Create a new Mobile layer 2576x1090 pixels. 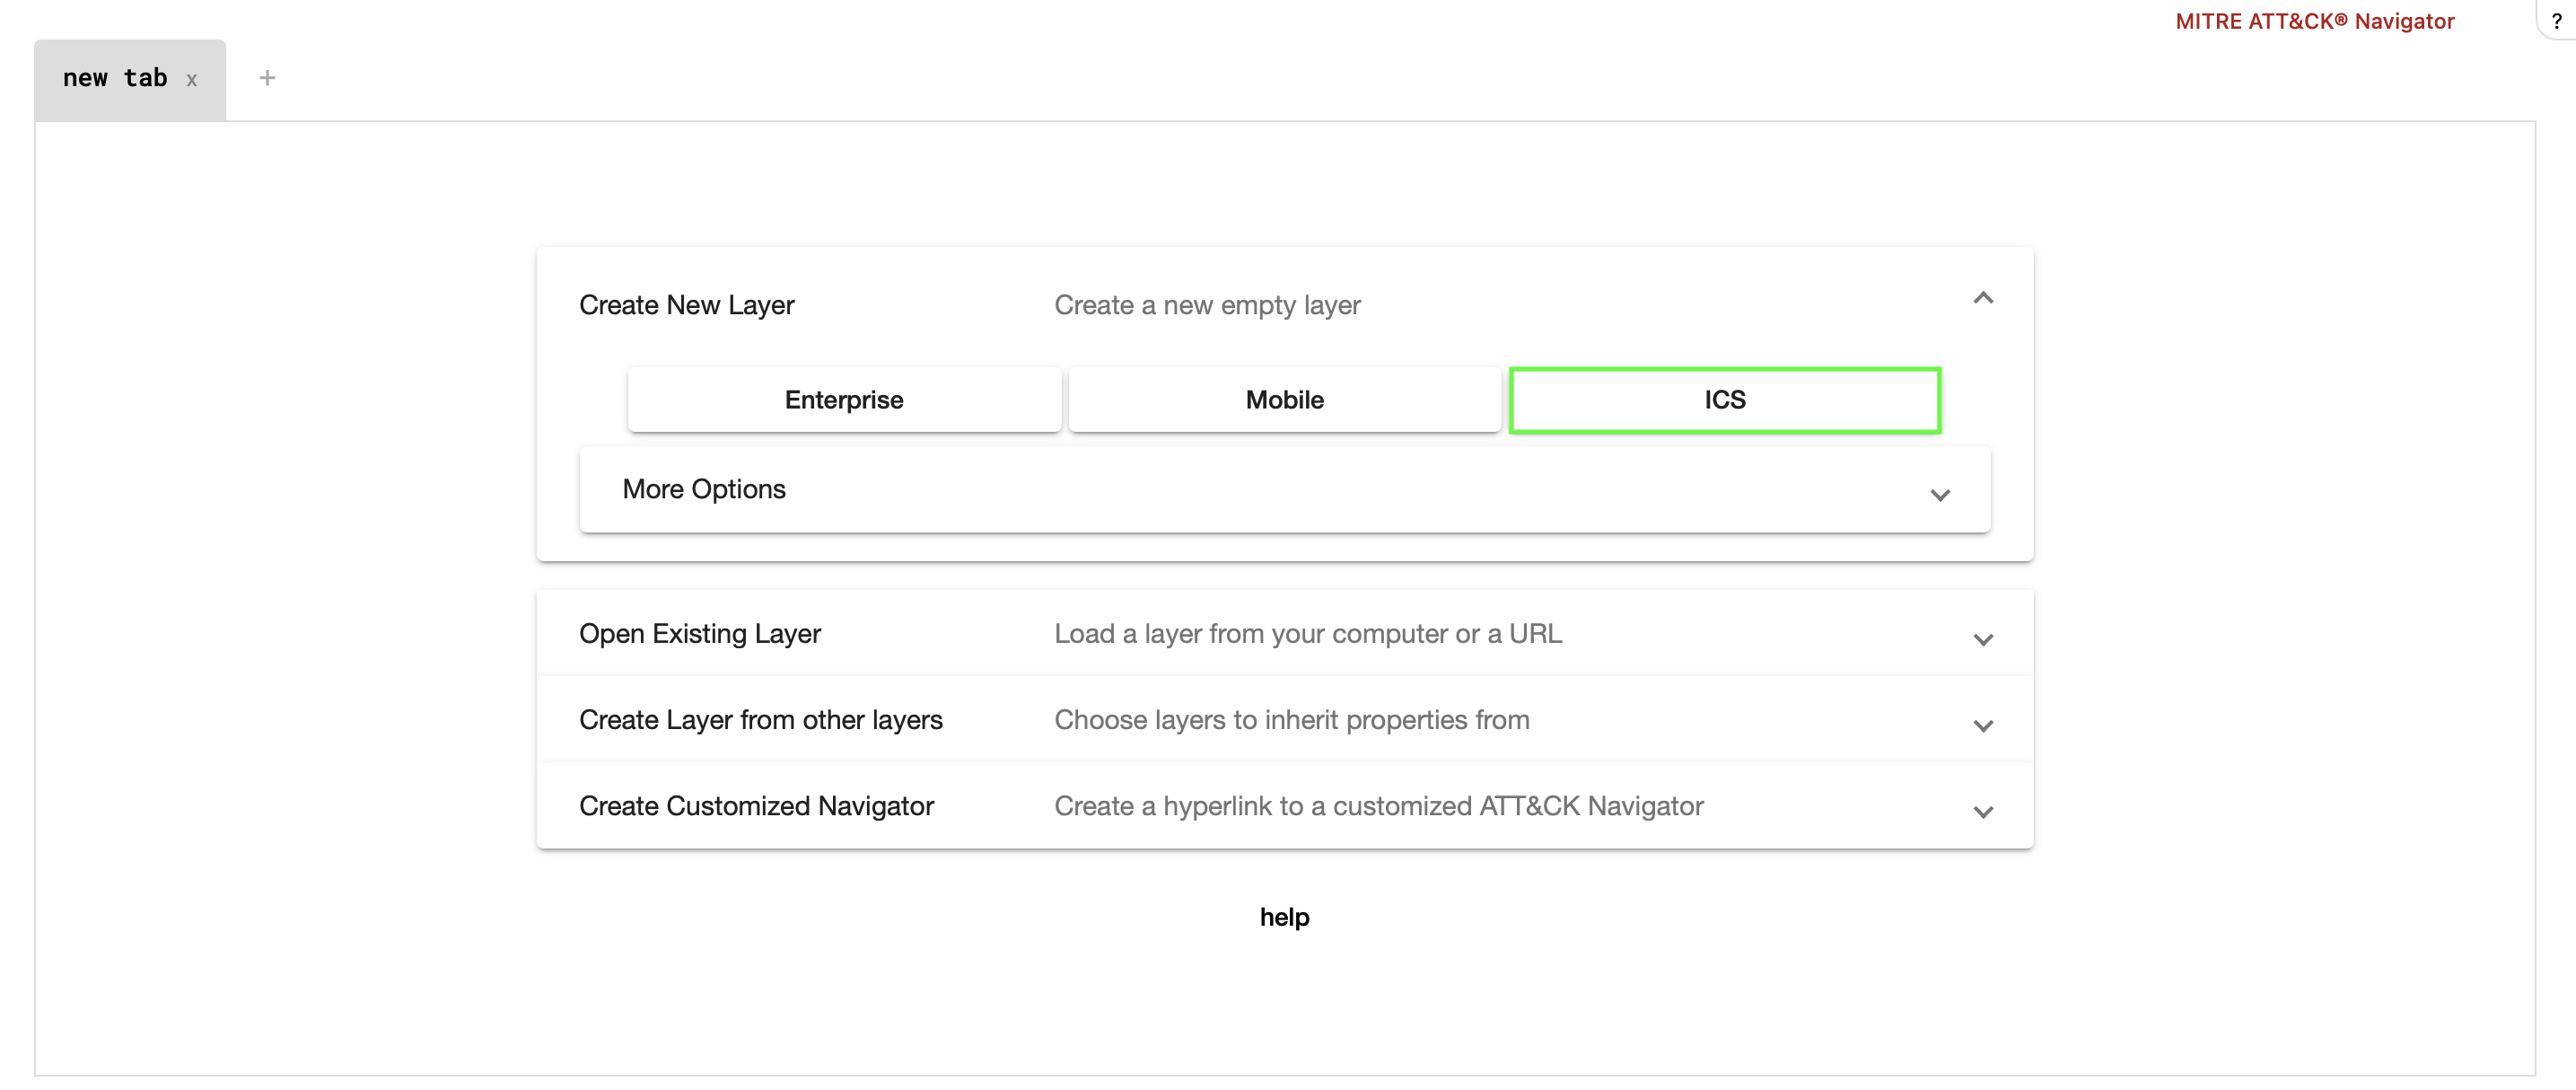point(1284,400)
